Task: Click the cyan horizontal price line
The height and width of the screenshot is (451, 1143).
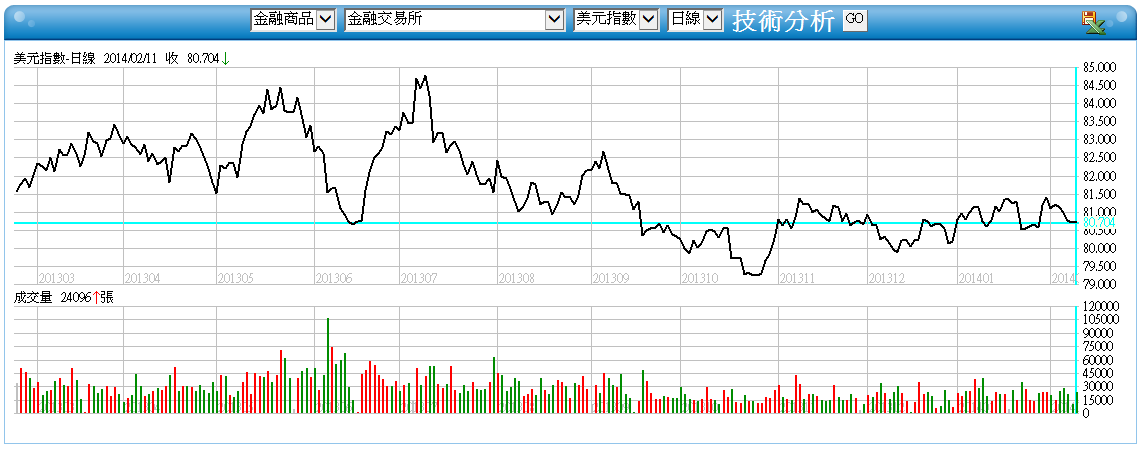Action: 545,222
